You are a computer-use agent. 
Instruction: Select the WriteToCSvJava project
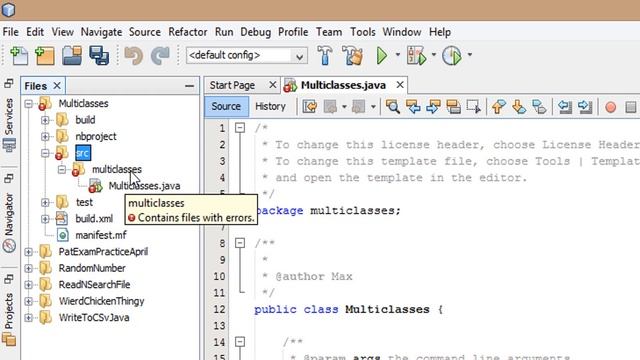(94, 318)
